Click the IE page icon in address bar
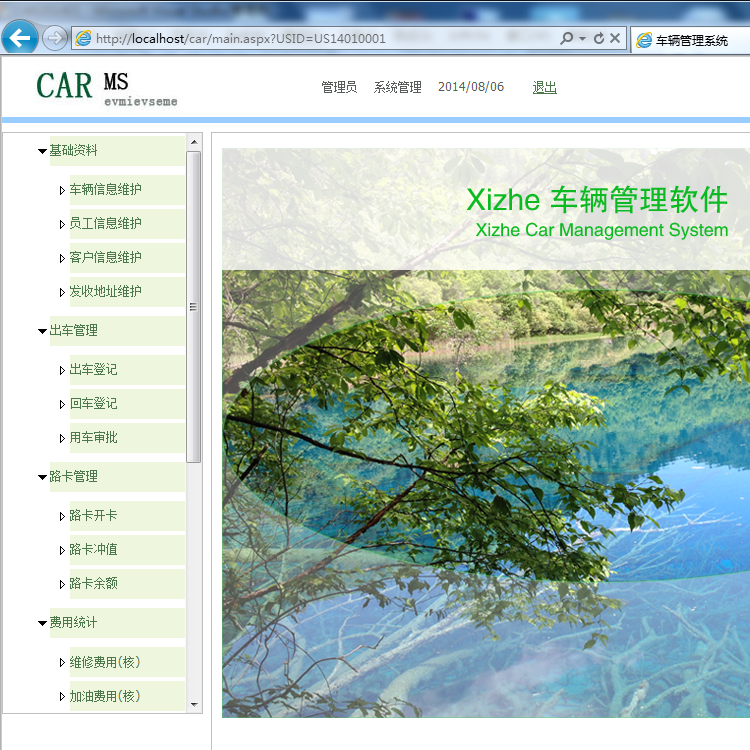Image resolution: width=750 pixels, height=750 pixels. (x=83, y=38)
